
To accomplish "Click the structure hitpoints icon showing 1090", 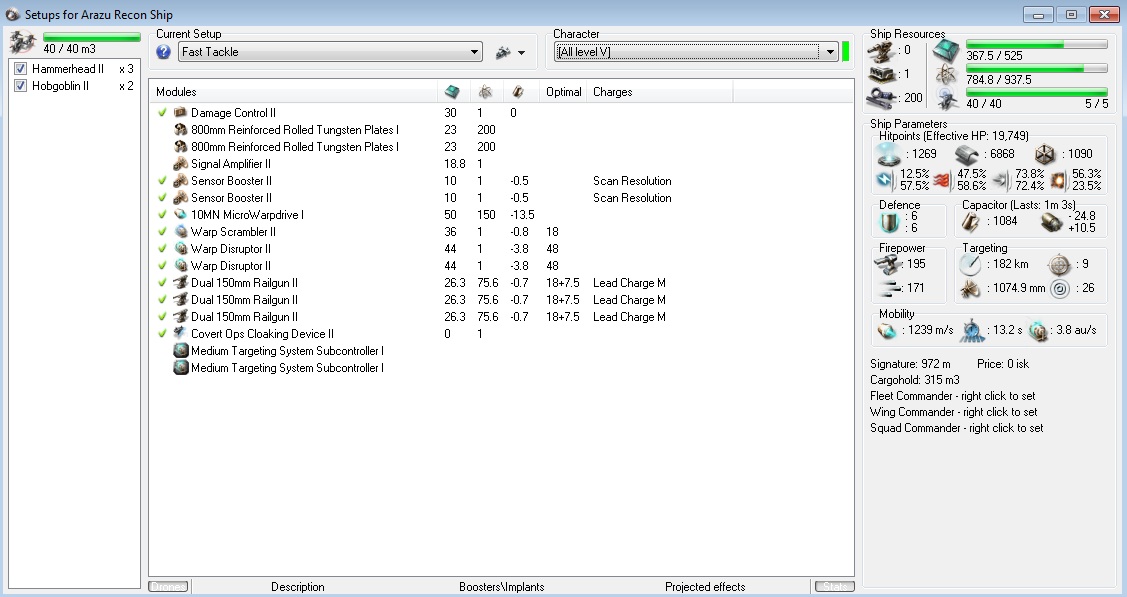I will (x=1044, y=154).
